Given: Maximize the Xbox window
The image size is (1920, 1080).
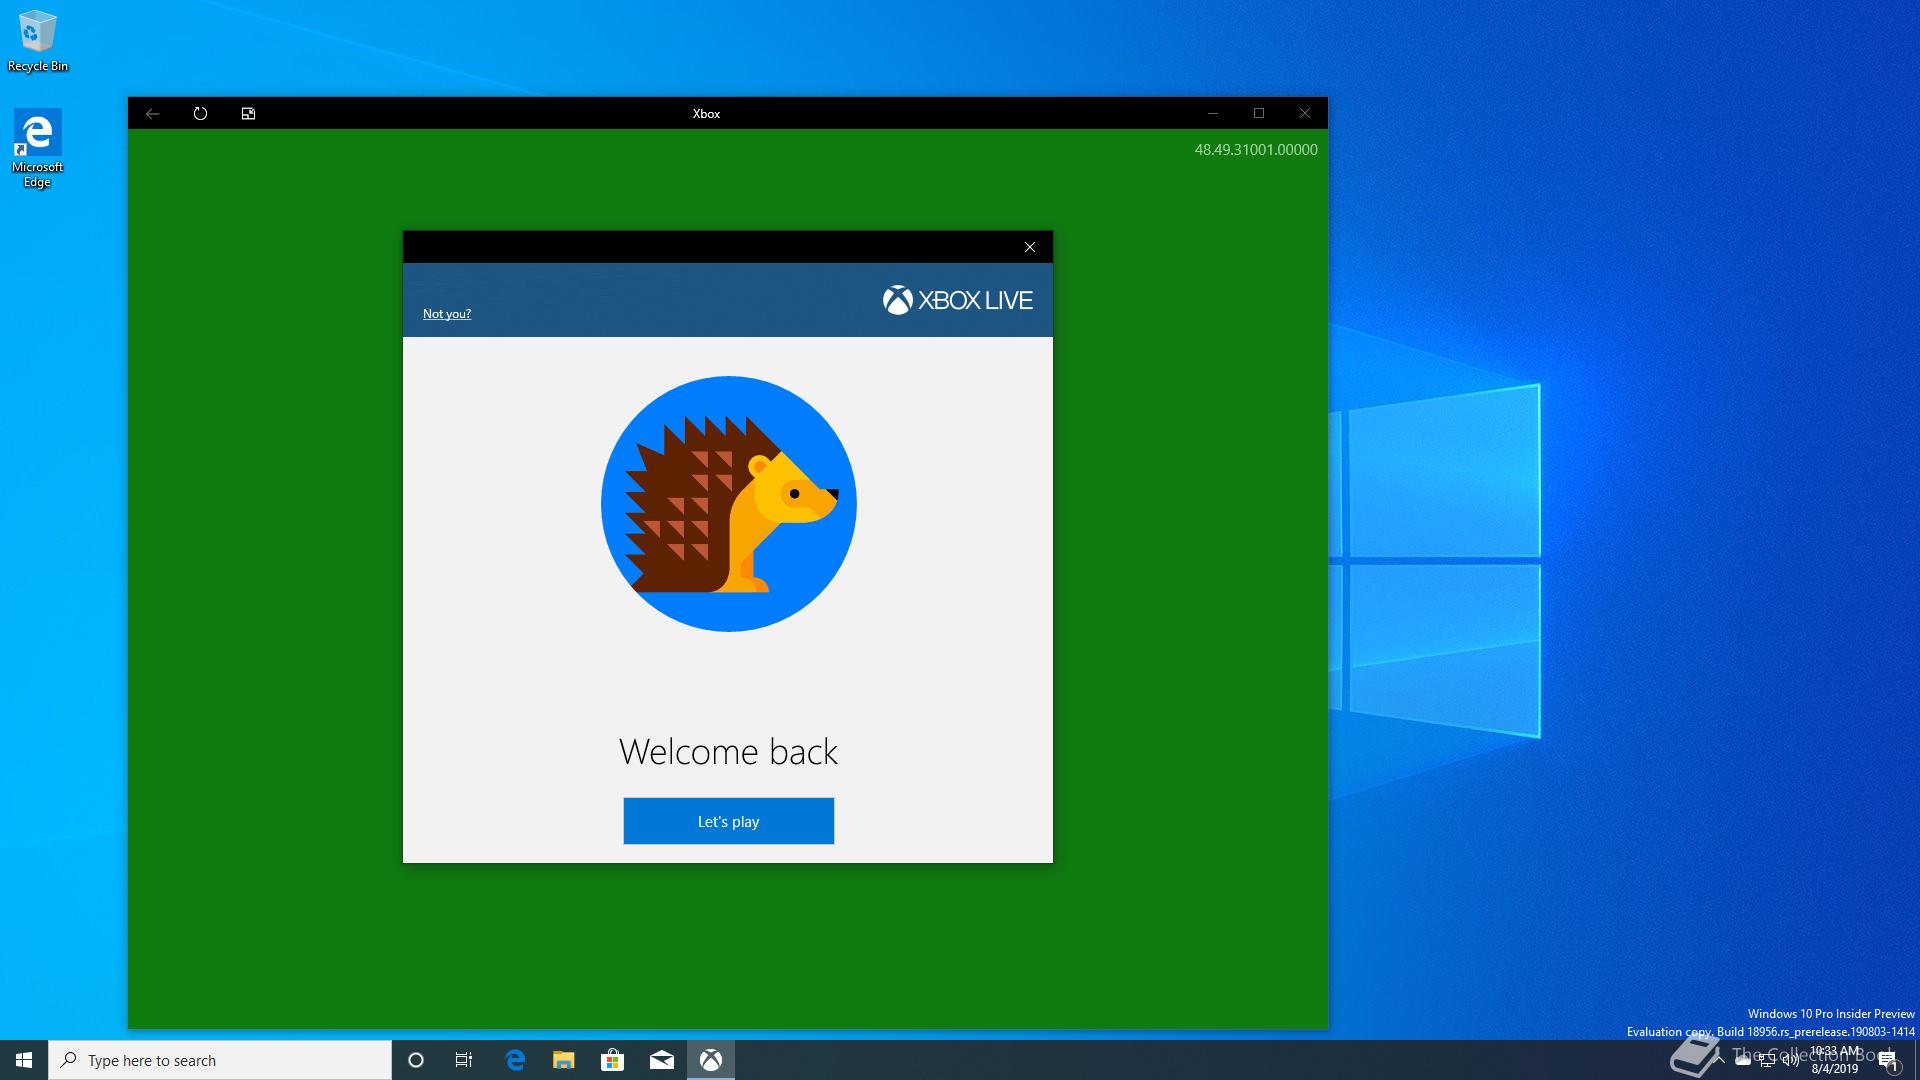Looking at the screenshot, I should click(x=1259, y=114).
